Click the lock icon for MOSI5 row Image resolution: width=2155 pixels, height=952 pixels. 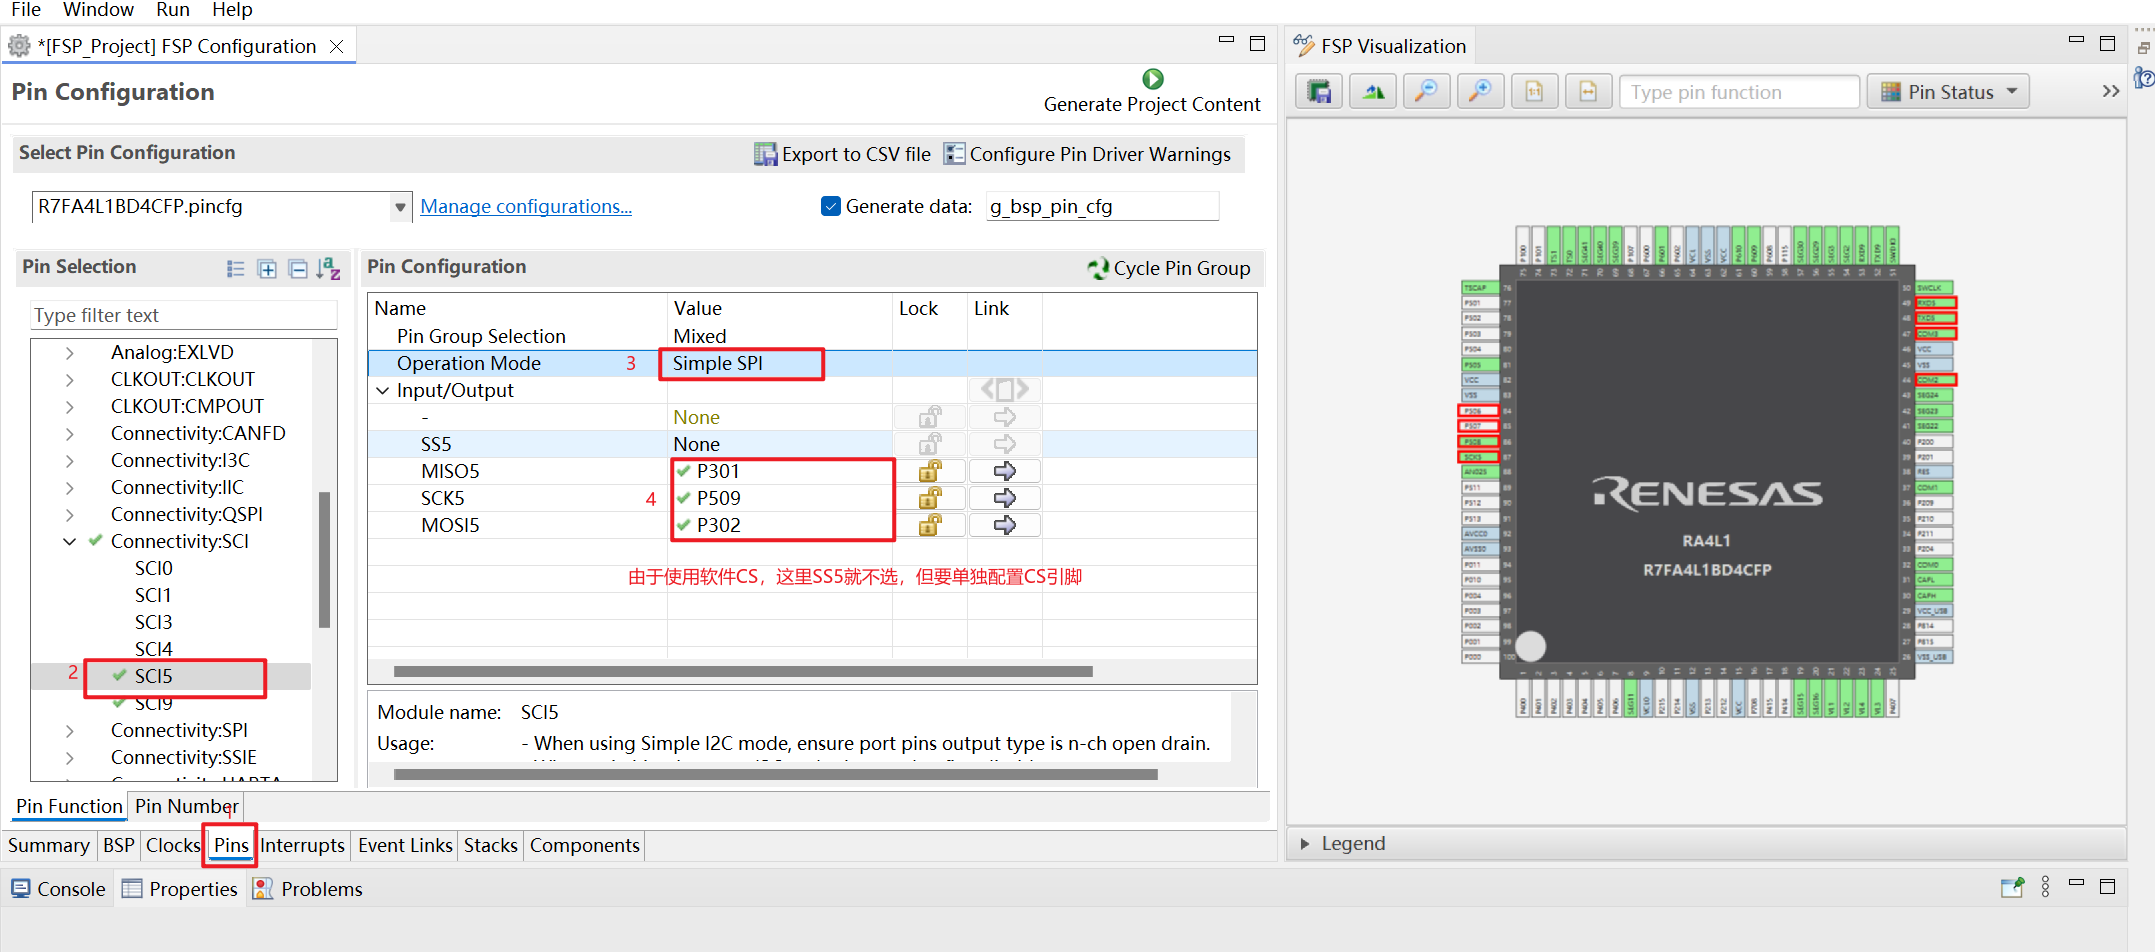point(930,525)
